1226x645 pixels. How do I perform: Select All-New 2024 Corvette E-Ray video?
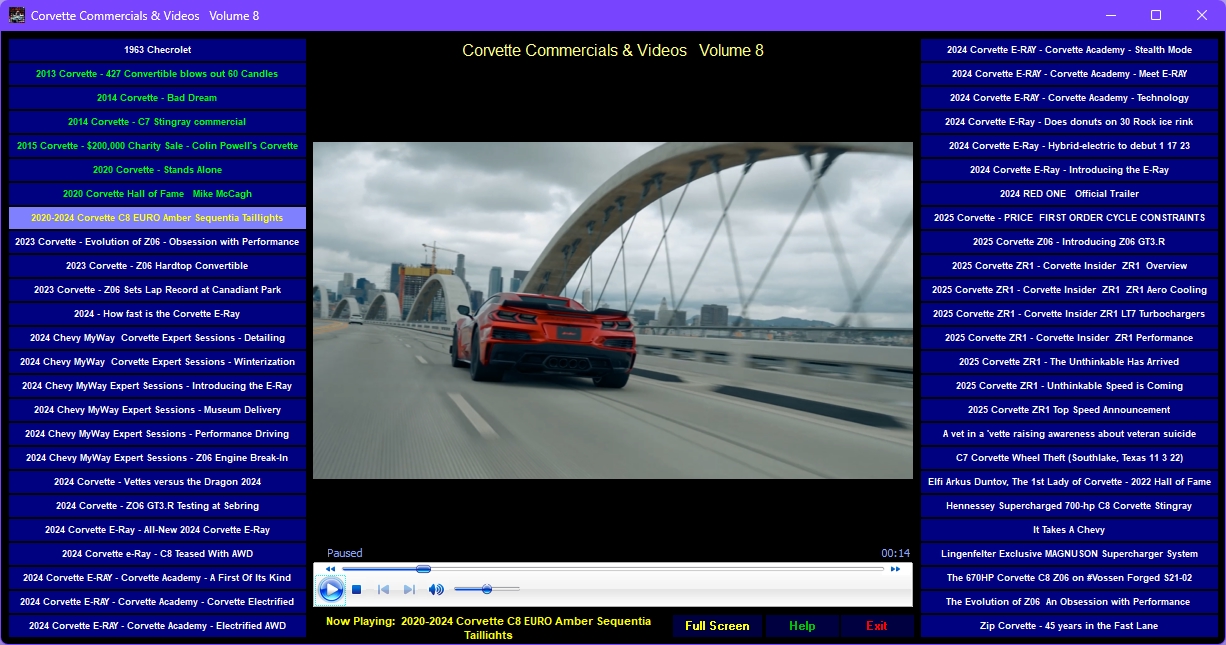tap(157, 530)
